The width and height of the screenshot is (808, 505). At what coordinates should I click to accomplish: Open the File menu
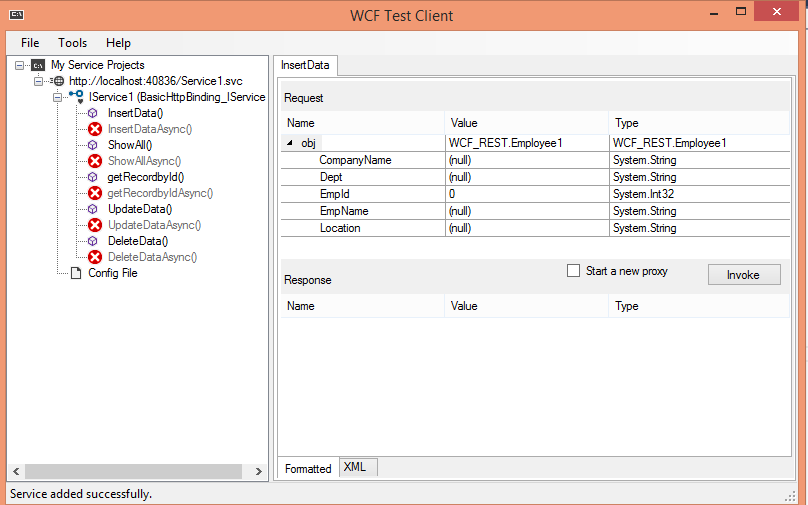(30, 43)
